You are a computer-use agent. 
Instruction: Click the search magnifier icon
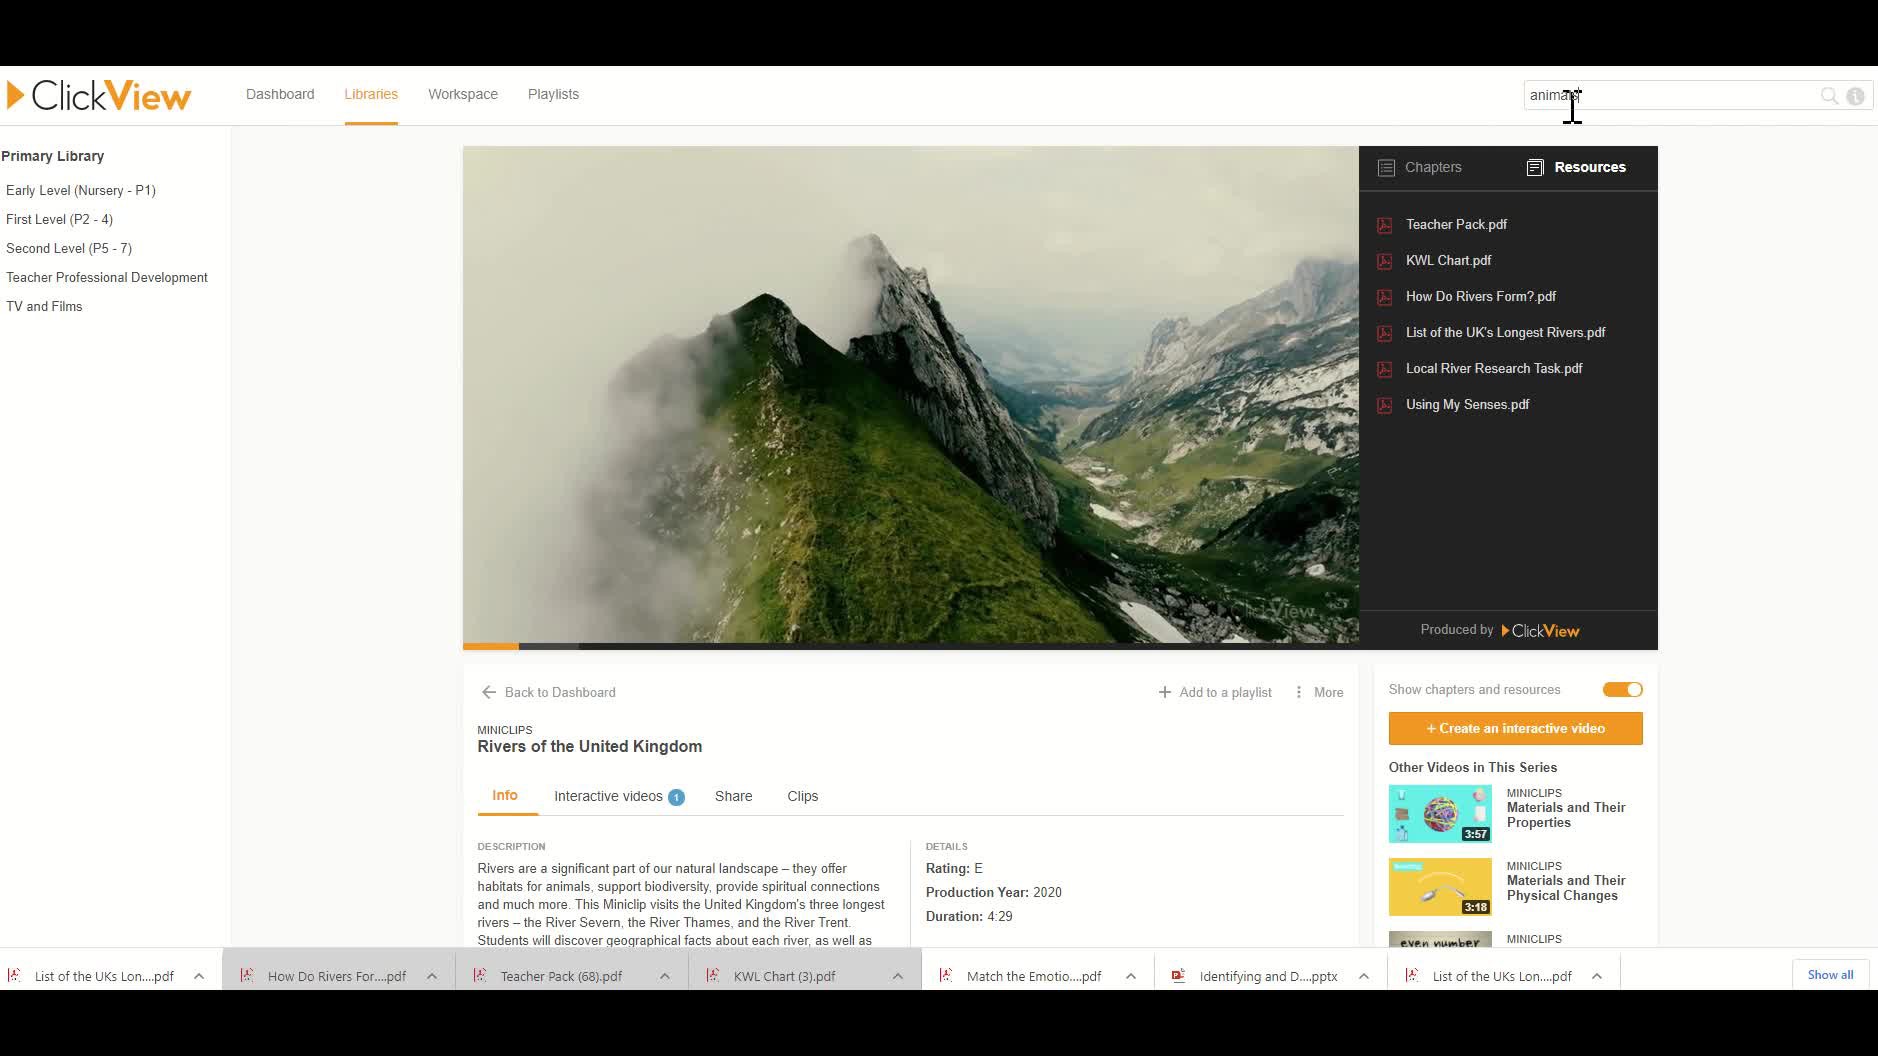pos(1829,95)
